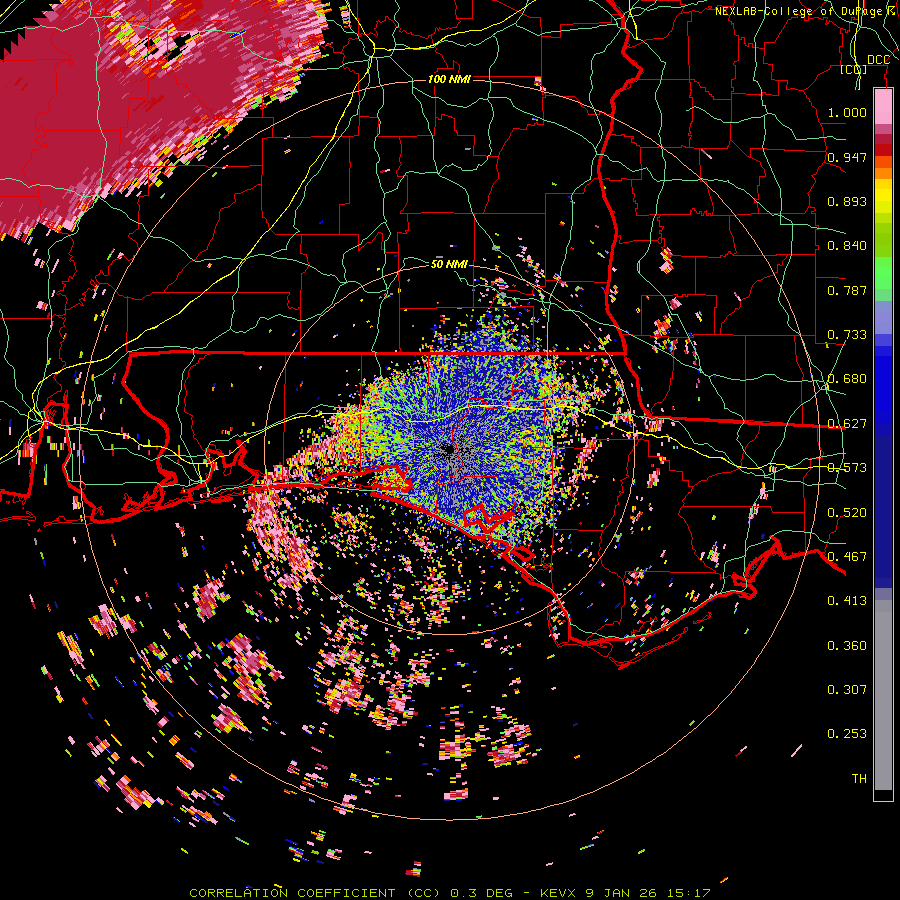Pick the bright green swatch on the scale
This screenshot has height=900, width=900.
coord(883,274)
